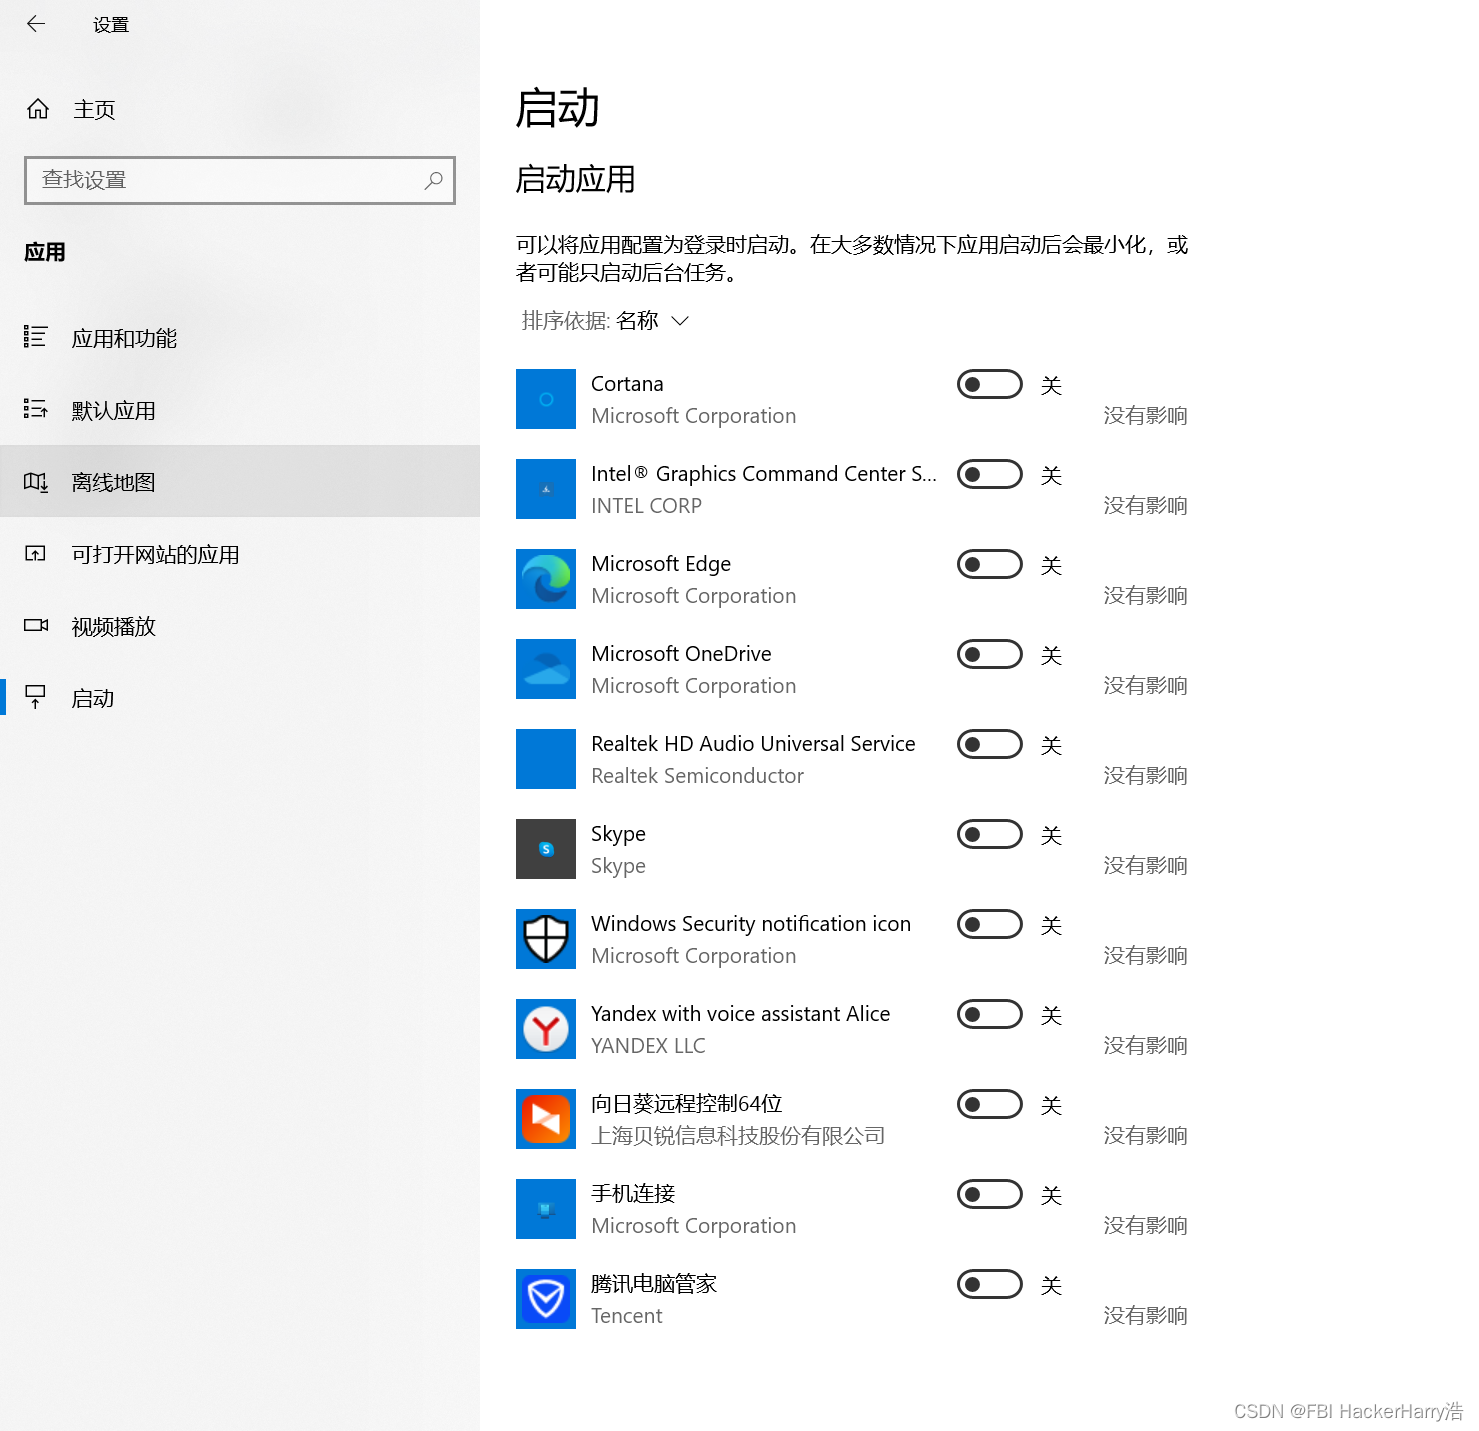Click the YANDEX LLC publisher text

pos(648,1046)
